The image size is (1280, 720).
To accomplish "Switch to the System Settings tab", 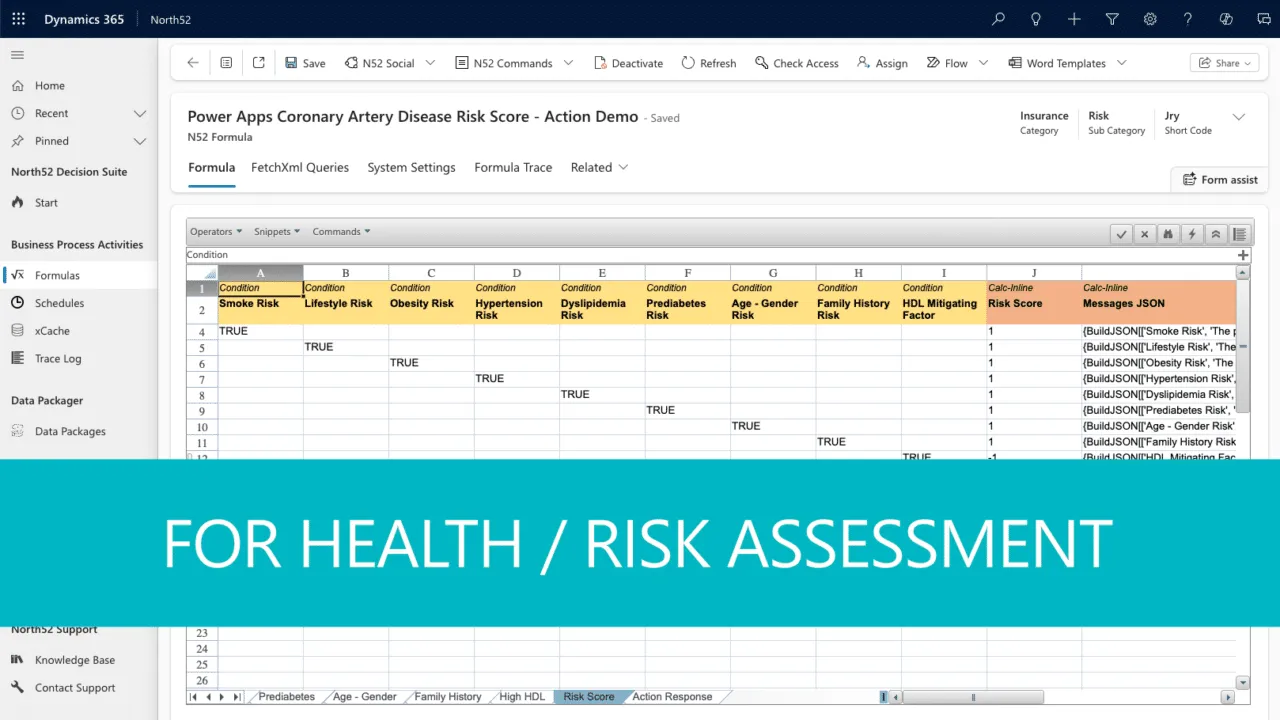I will pos(411,167).
